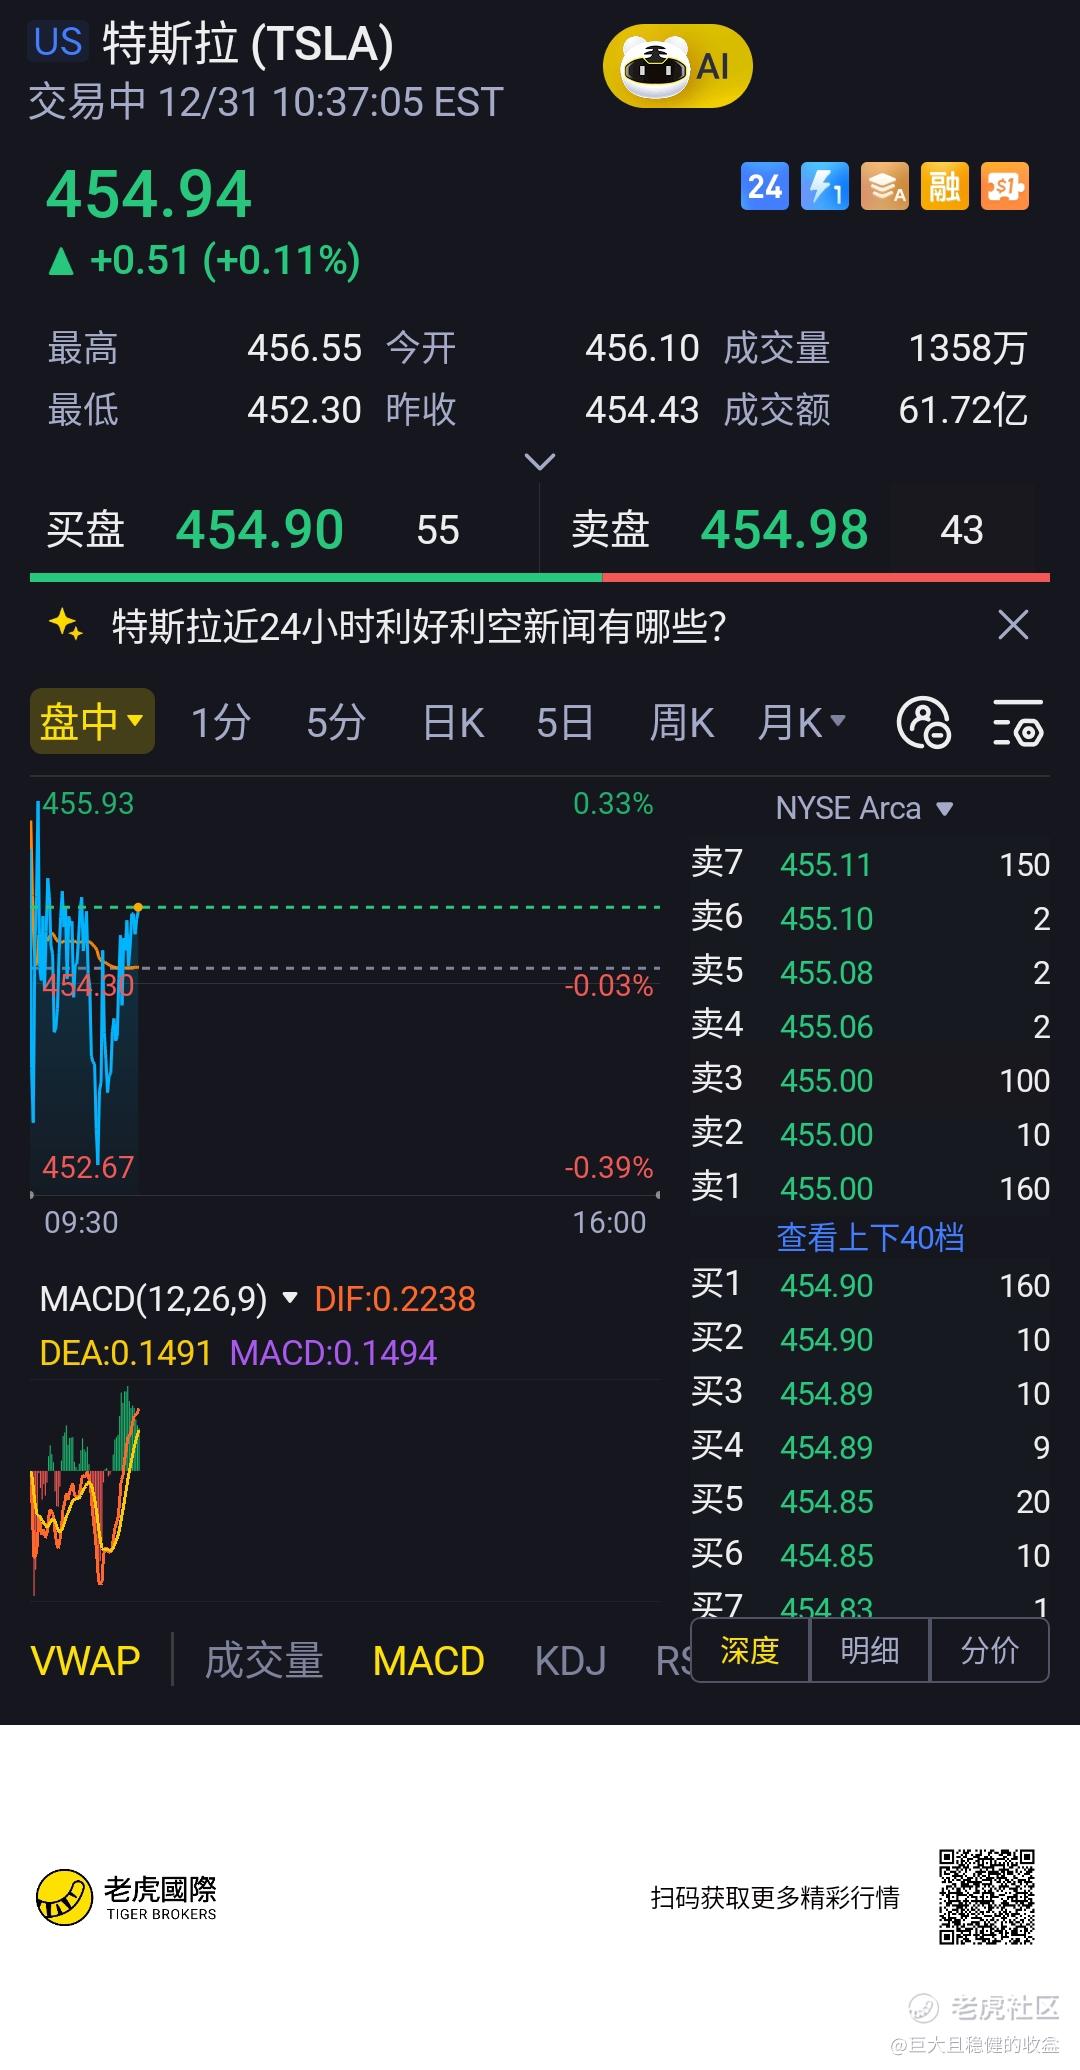Close the Tesla news suggestion banner
The height and width of the screenshot is (2070, 1080).
[x=1013, y=625]
